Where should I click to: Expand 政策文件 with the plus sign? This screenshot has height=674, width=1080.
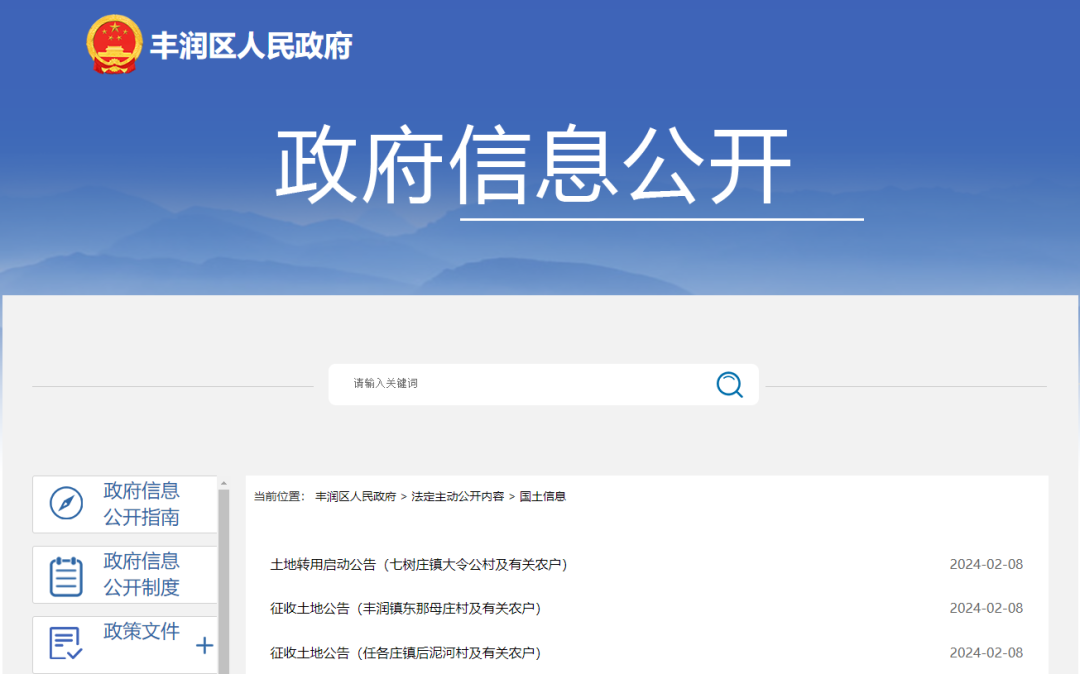tap(205, 645)
